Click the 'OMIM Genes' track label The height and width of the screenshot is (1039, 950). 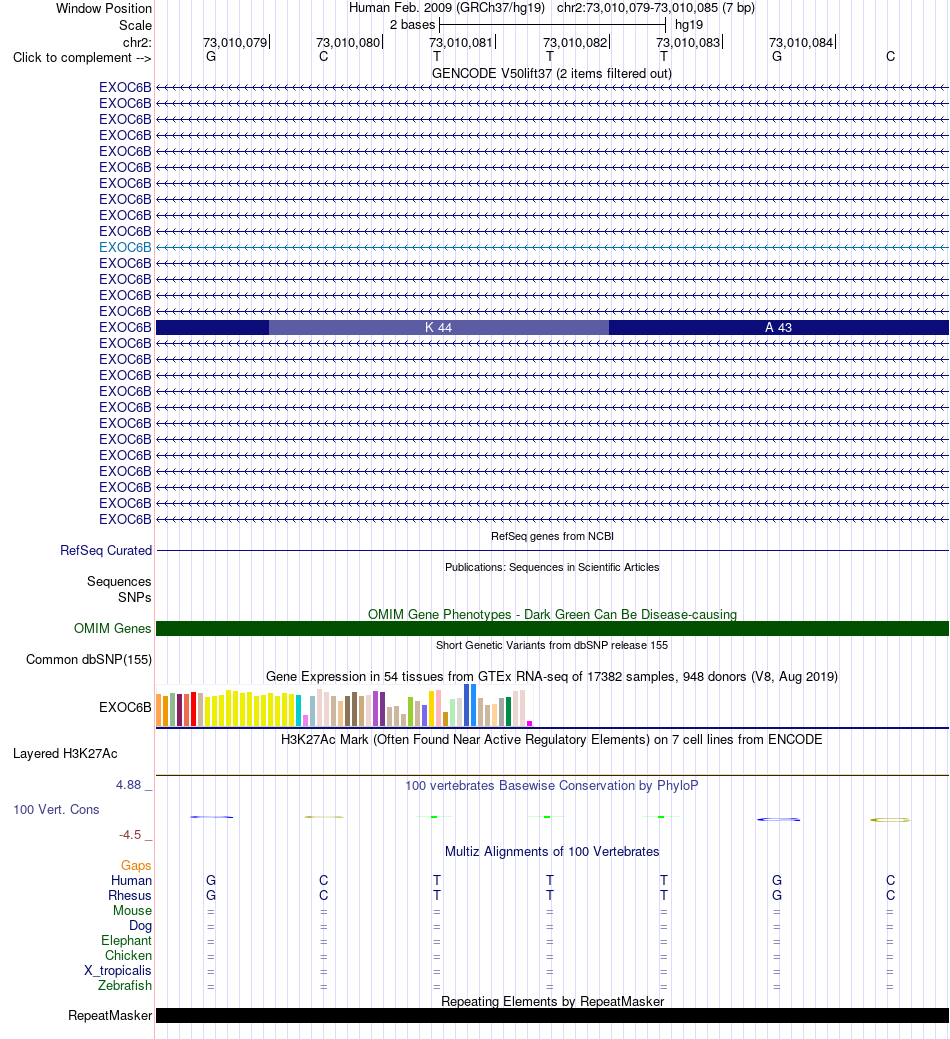tap(113, 628)
